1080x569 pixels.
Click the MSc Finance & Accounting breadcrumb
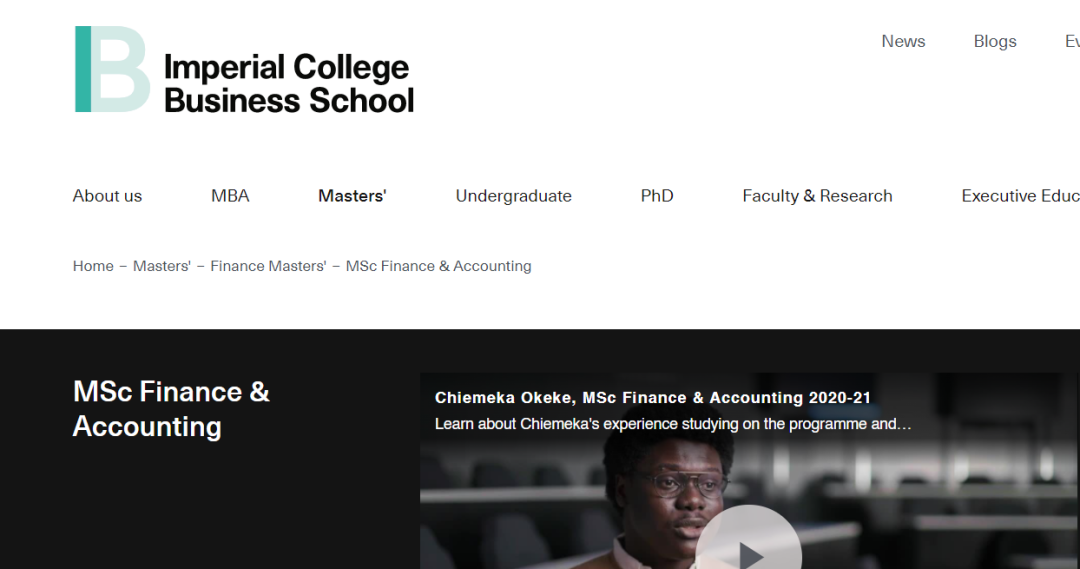[438, 266]
